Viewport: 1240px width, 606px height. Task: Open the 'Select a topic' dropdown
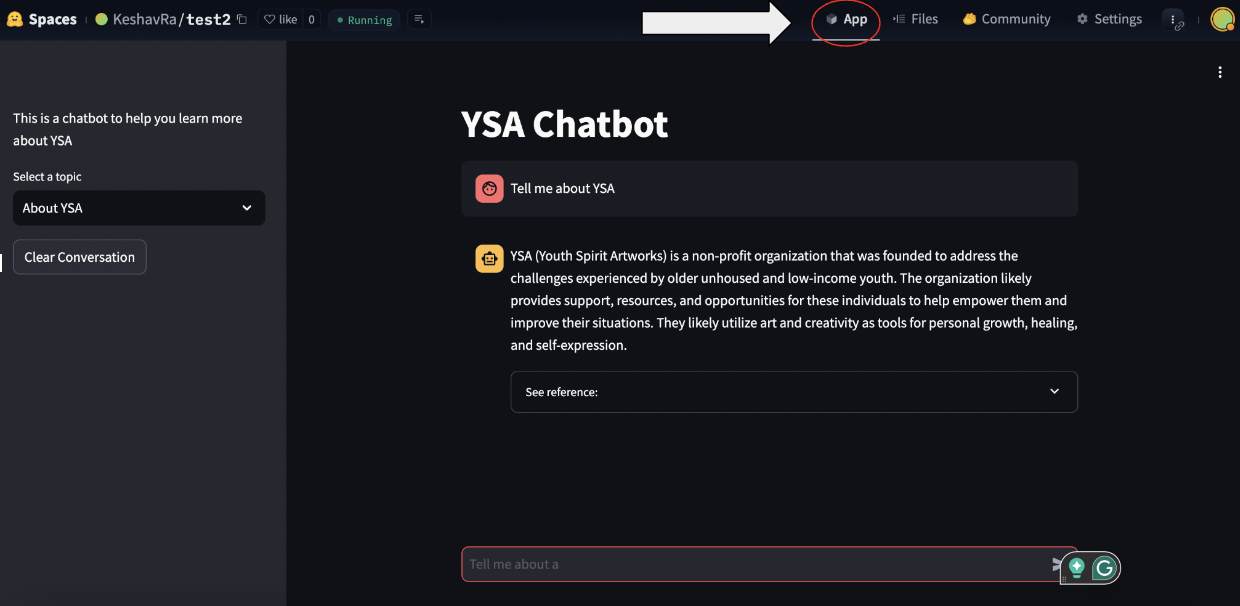[x=139, y=208]
